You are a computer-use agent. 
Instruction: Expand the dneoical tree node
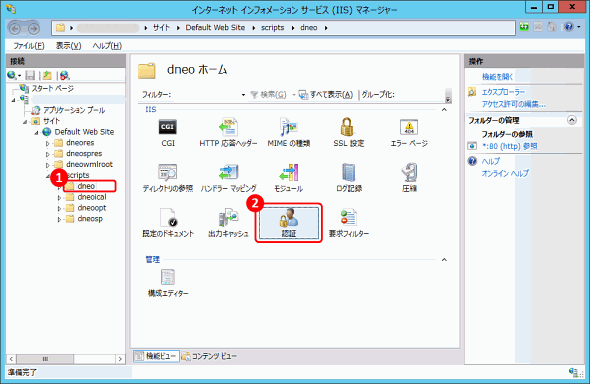point(59,197)
